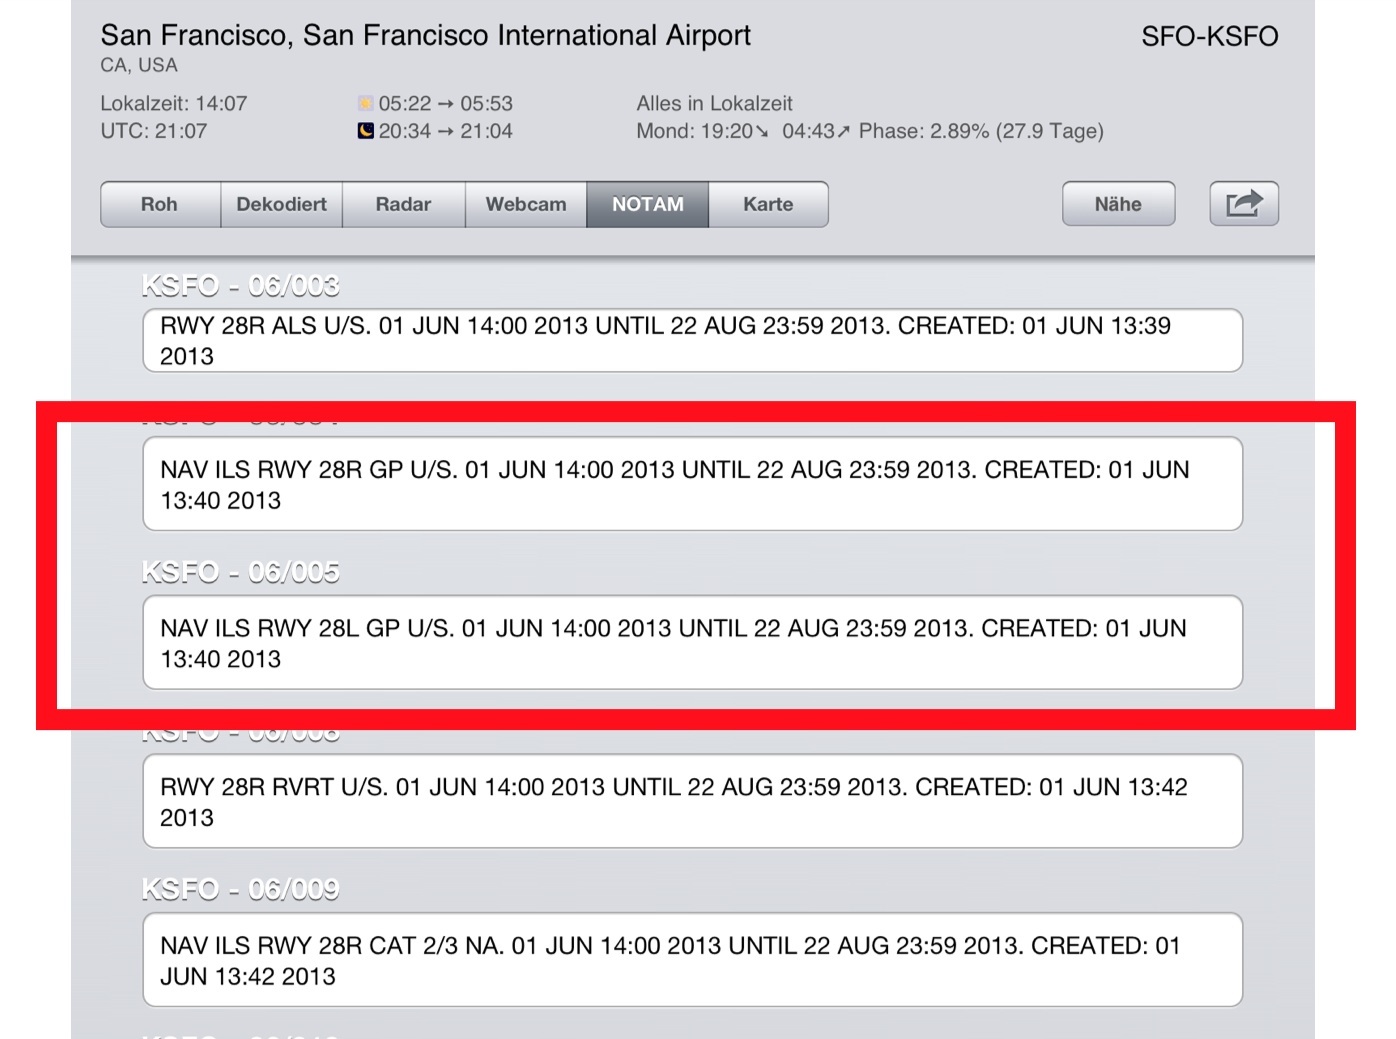This screenshot has width=1396, height=1039.
Task: Click the moonrise arrow indicator
Action: coord(843,130)
